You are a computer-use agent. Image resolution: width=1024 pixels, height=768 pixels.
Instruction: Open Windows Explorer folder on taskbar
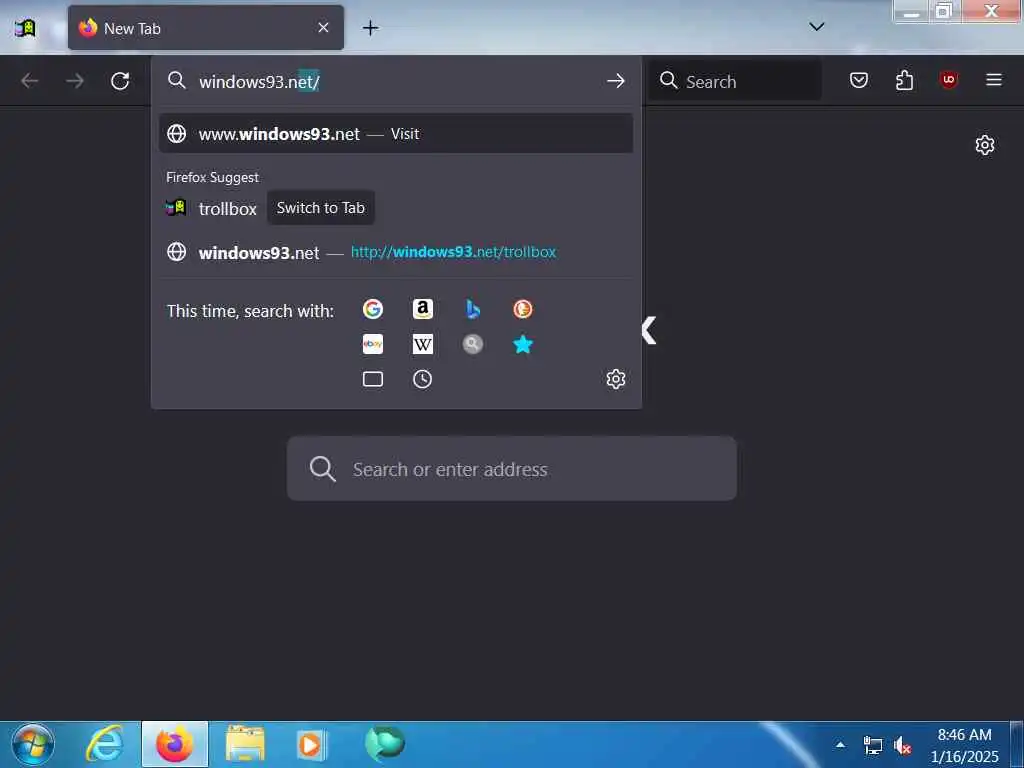(245, 744)
